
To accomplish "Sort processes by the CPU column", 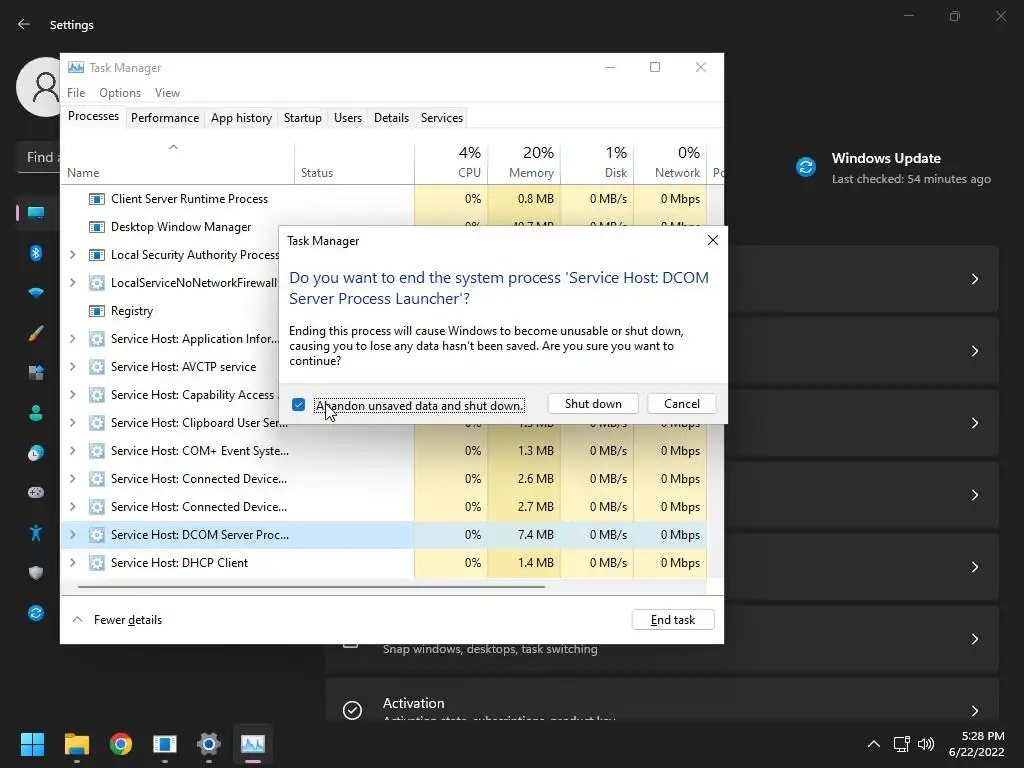I will [x=451, y=162].
